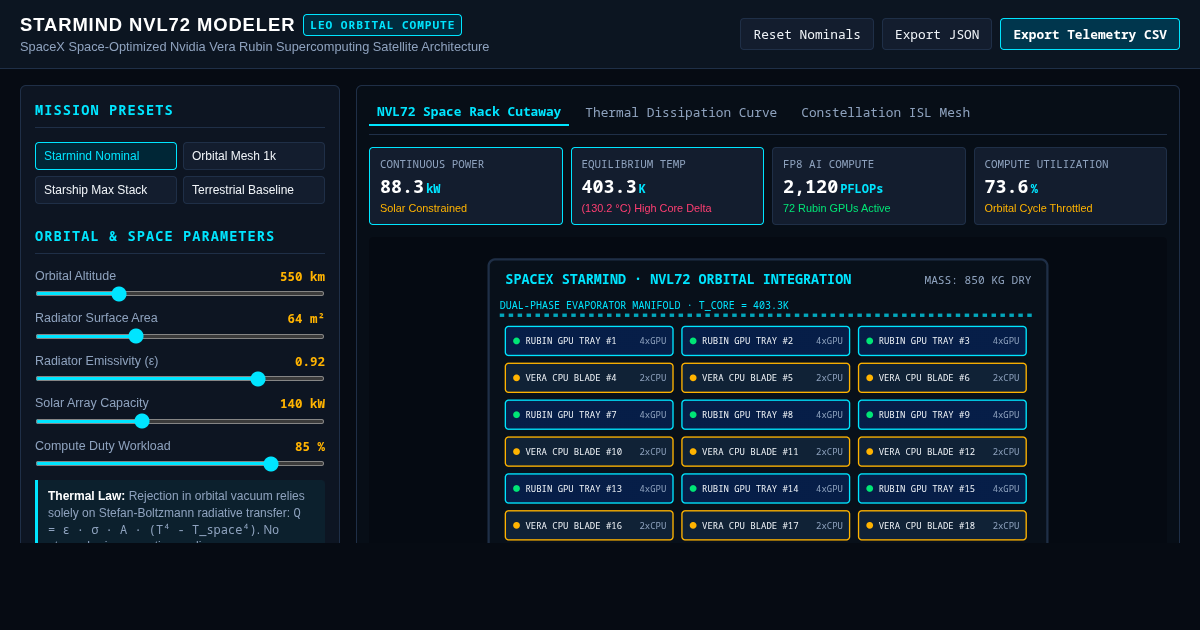The height and width of the screenshot is (630, 1200).
Task: Click the Orbital & Space Parameters heading
Action: coord(155,236)
